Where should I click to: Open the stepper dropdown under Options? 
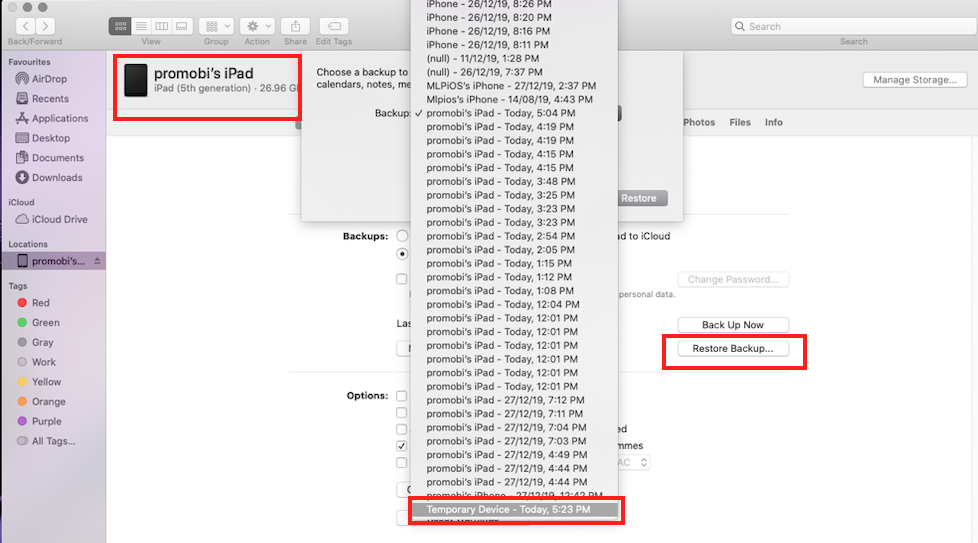(644, 463)
